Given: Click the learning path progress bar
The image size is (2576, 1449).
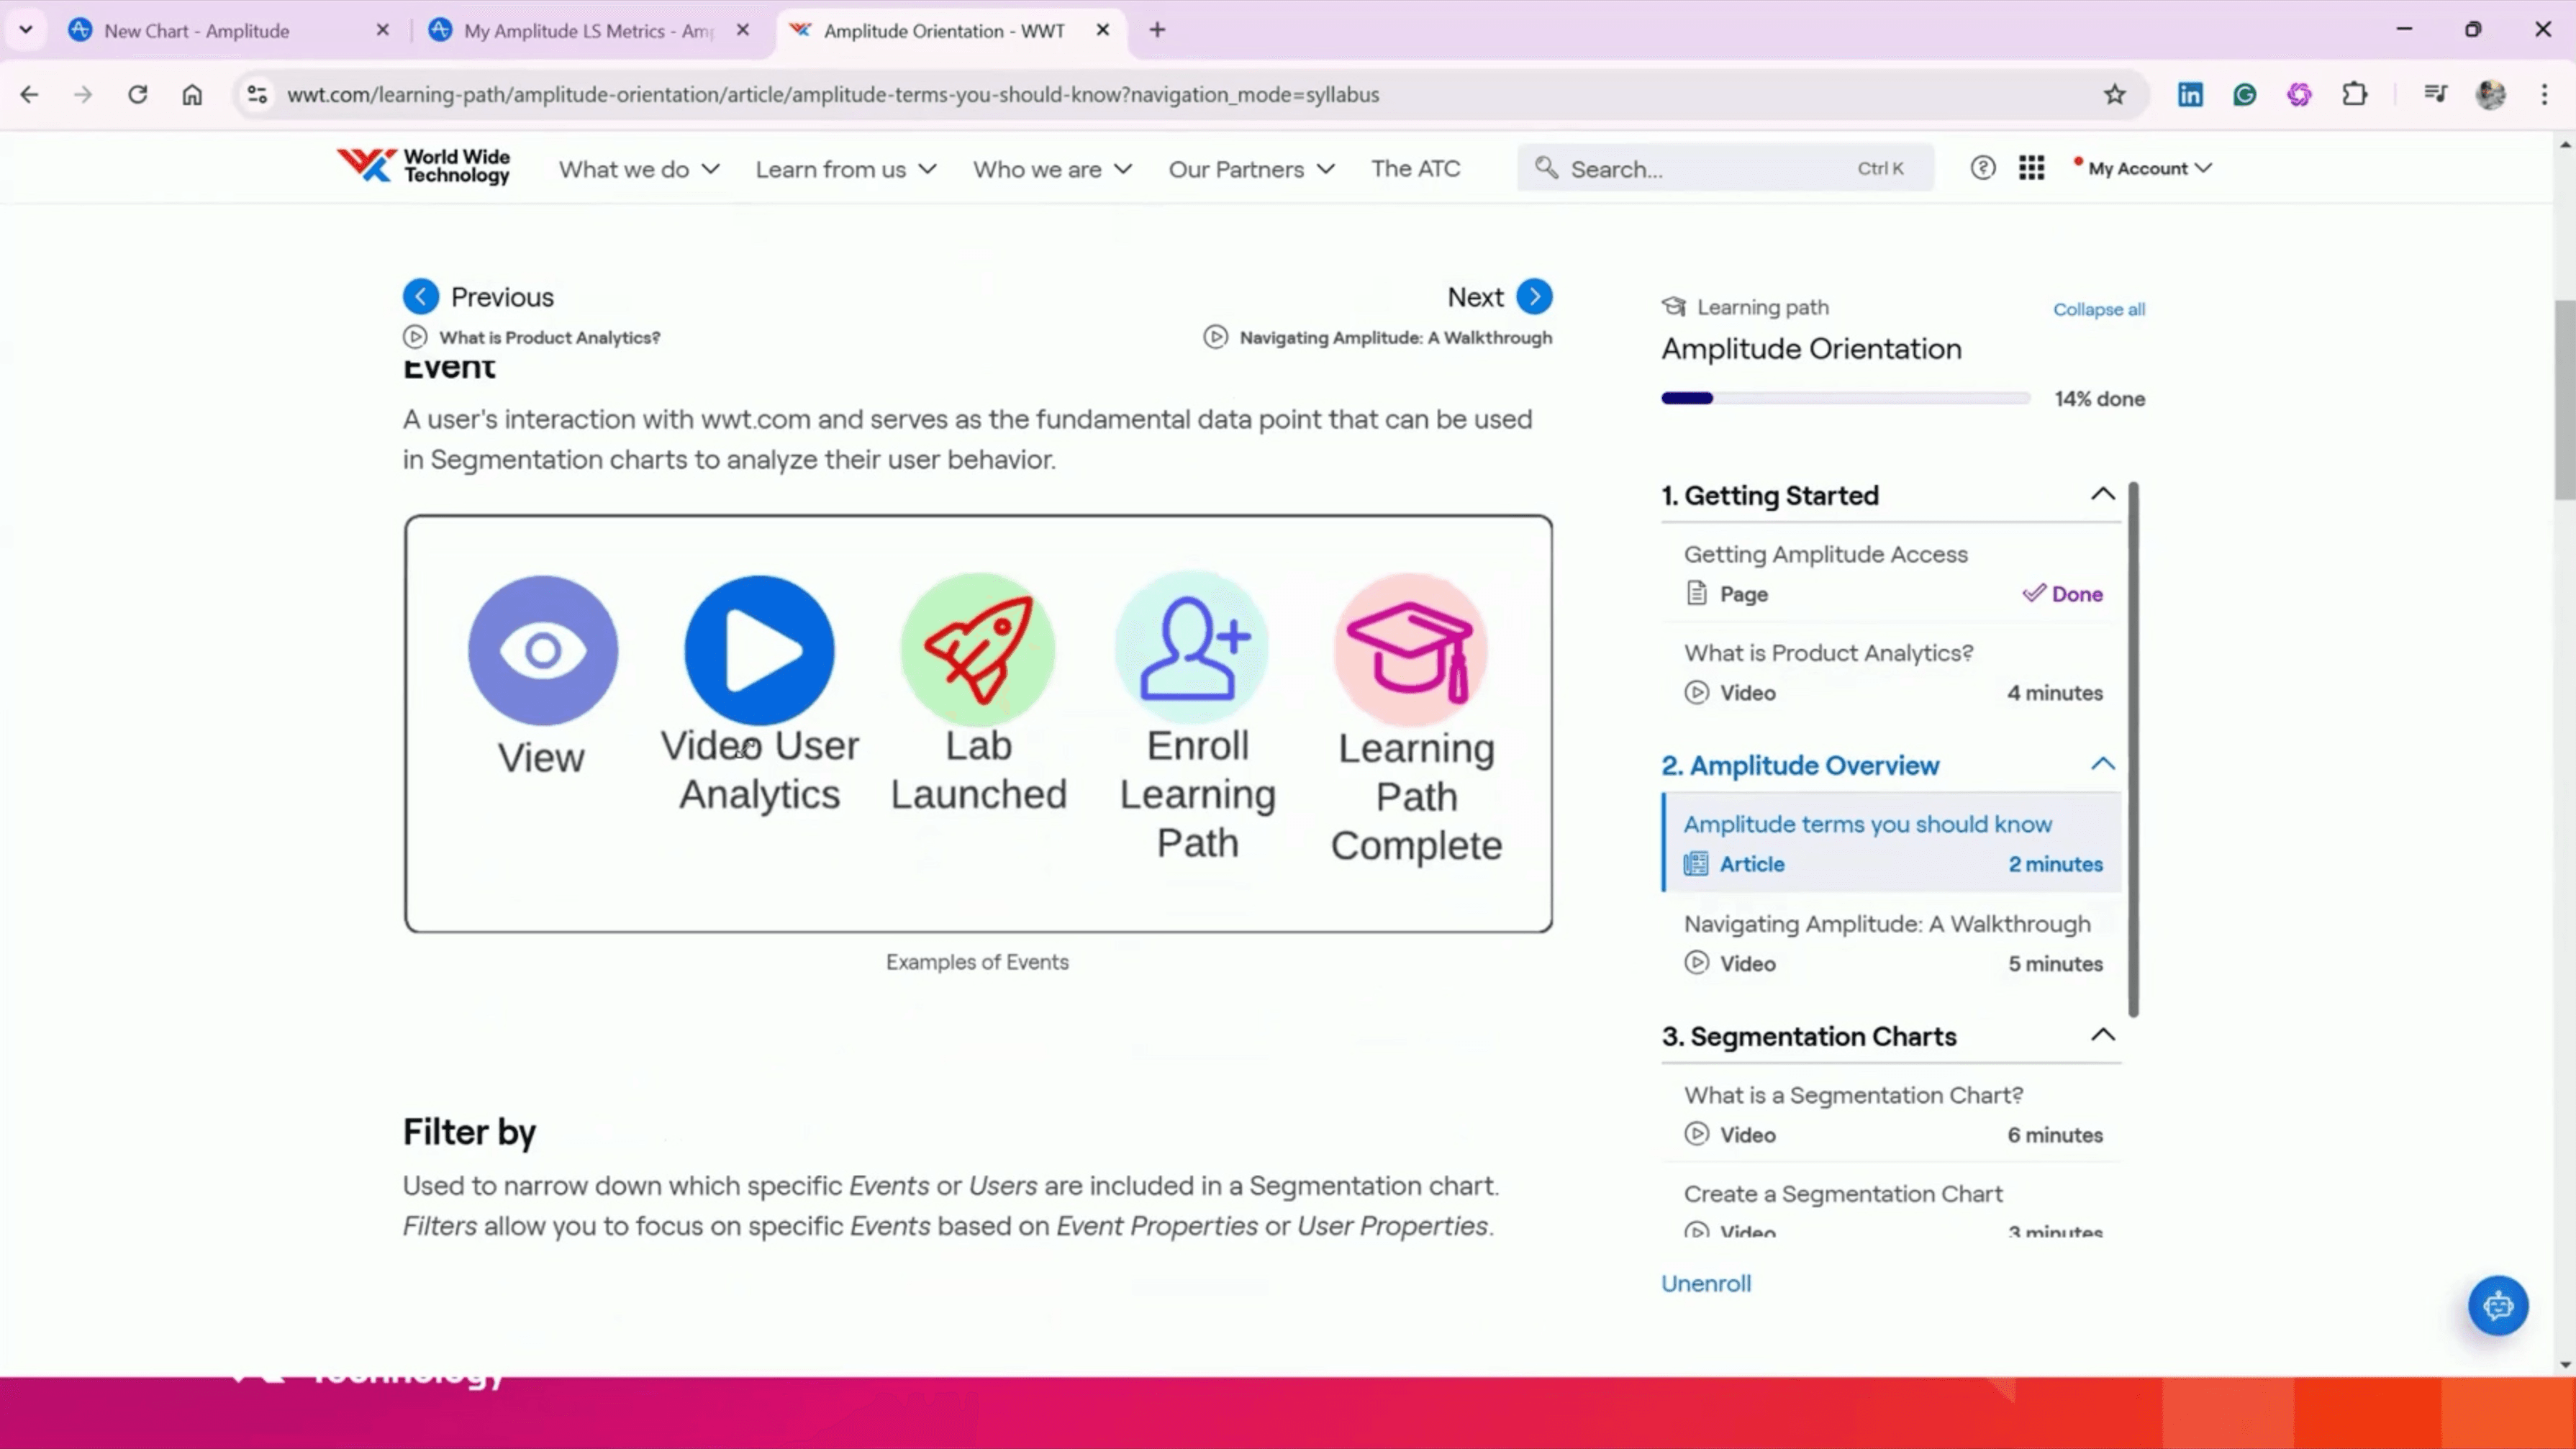Looking at the screenshot, I should (x=1845, y=398).
